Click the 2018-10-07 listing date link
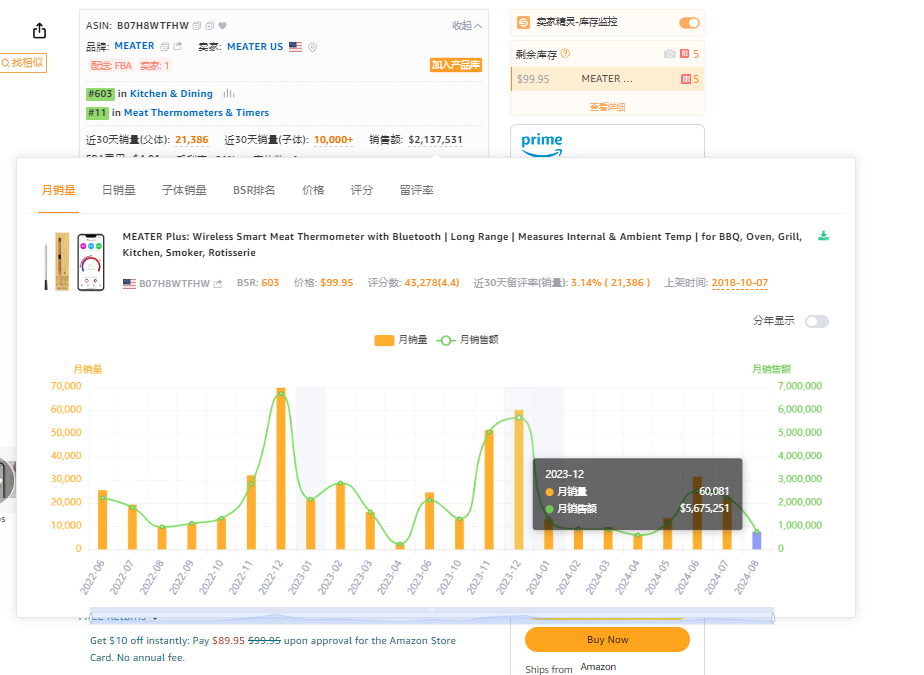 click(740, 283)
